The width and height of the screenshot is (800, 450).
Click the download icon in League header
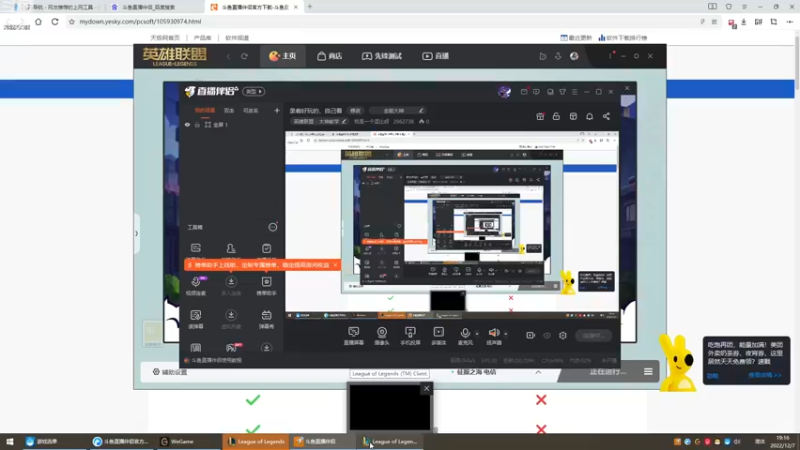(558, 56)
